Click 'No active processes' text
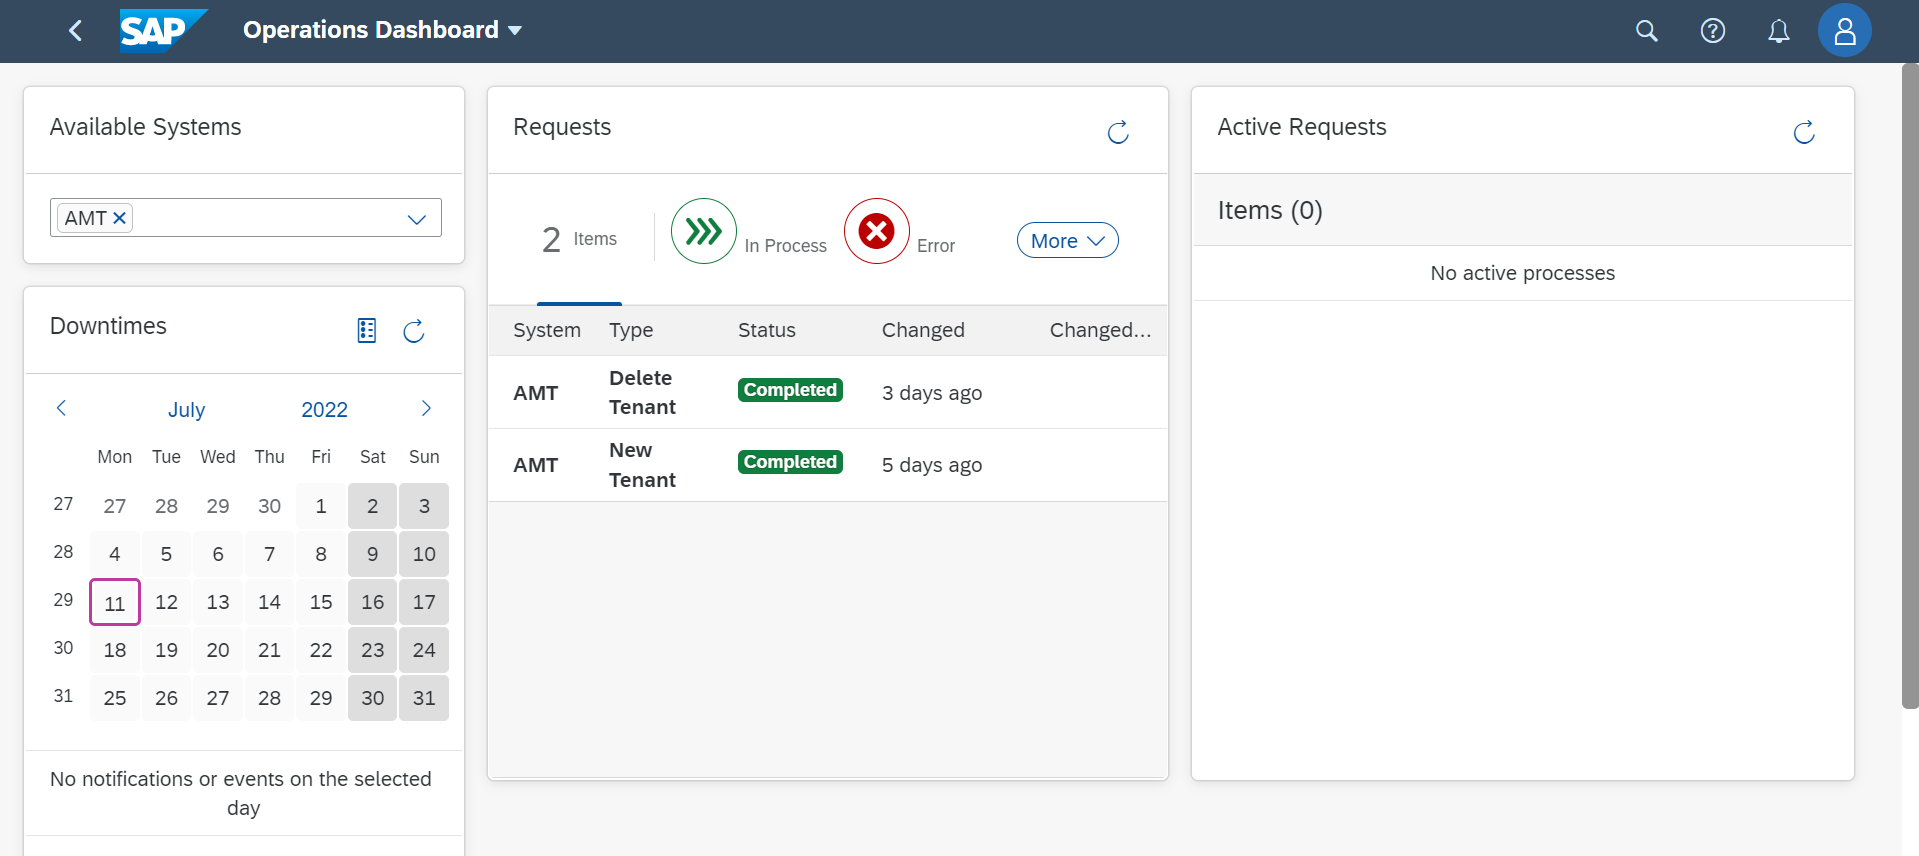Viewport: 1919px width, 856px height. tap(1522, 273)
